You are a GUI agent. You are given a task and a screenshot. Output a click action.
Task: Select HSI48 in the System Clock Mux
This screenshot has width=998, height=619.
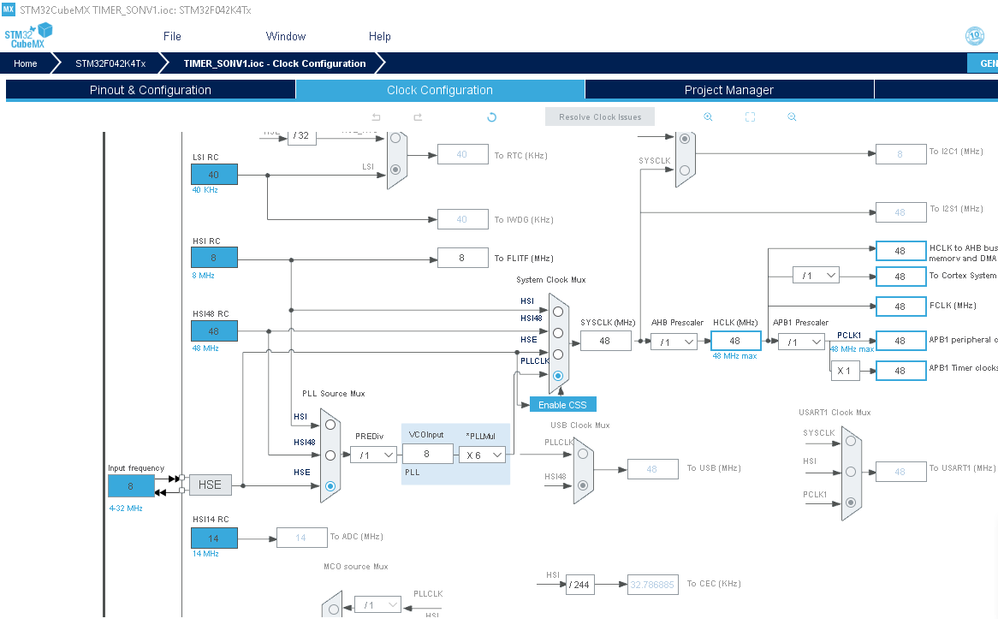[558, 333]
